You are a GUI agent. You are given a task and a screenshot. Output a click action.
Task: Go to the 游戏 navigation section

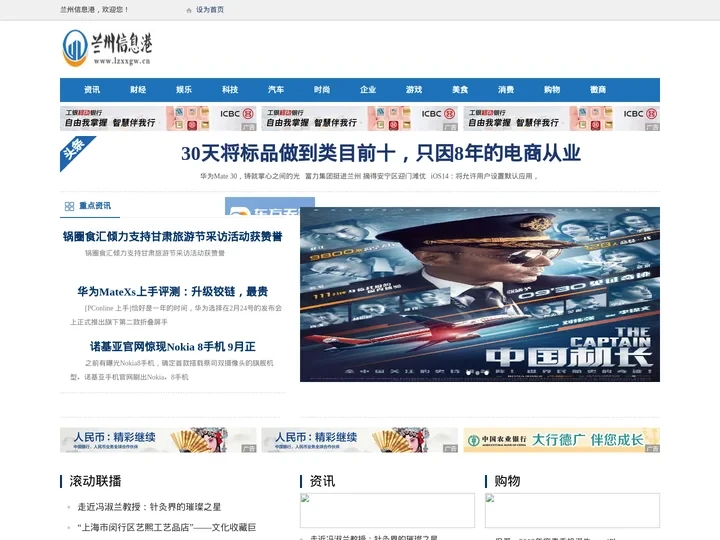[x=414, y=90]
